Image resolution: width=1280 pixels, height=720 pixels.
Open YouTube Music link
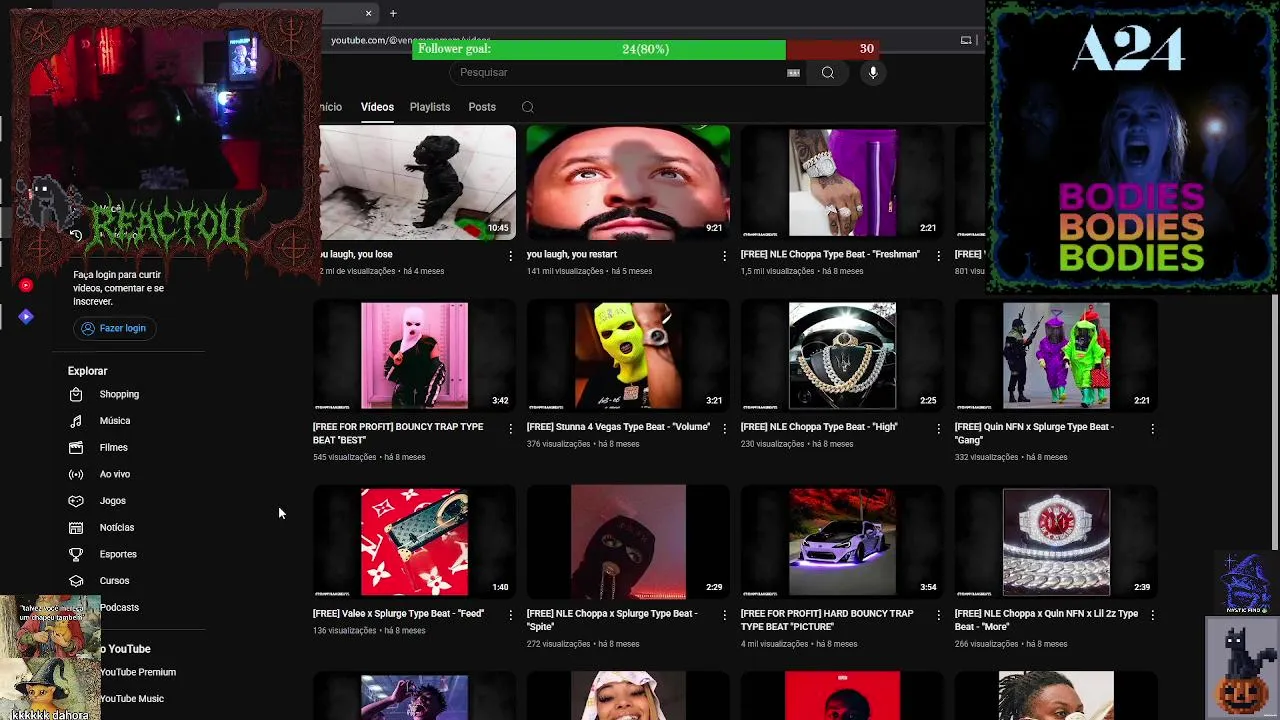pyautogui.click(x=131, y=698)
